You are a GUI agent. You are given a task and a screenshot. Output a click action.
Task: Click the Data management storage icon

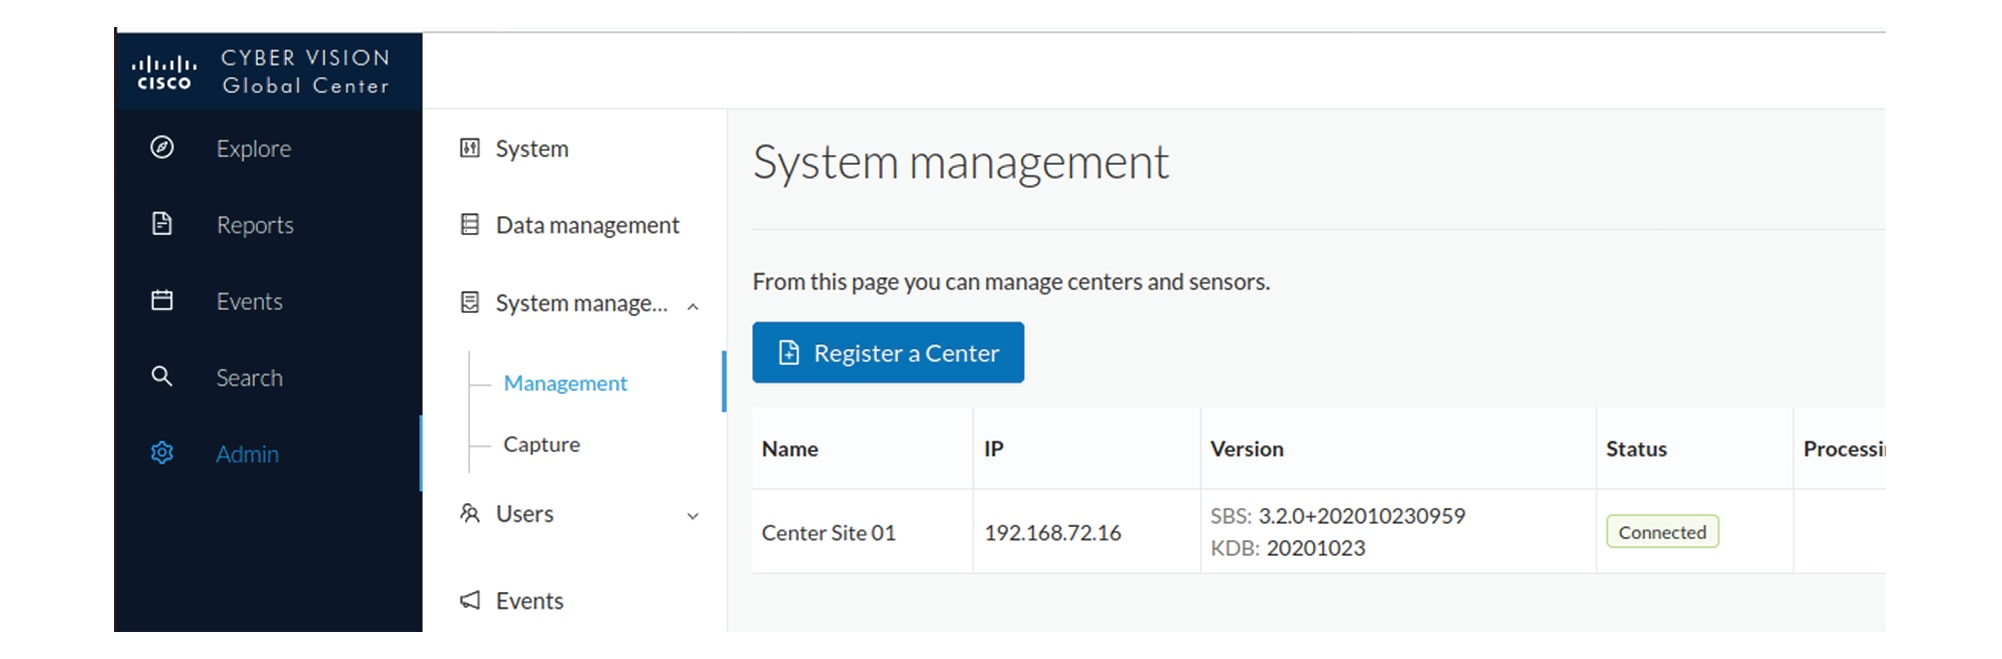pyautogui.click(x=470, y=224)
